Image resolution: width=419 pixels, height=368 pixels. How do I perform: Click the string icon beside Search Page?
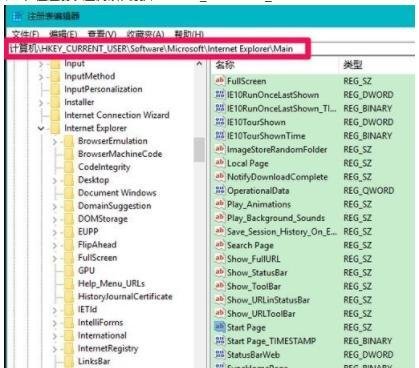click(x=220, y=245)
